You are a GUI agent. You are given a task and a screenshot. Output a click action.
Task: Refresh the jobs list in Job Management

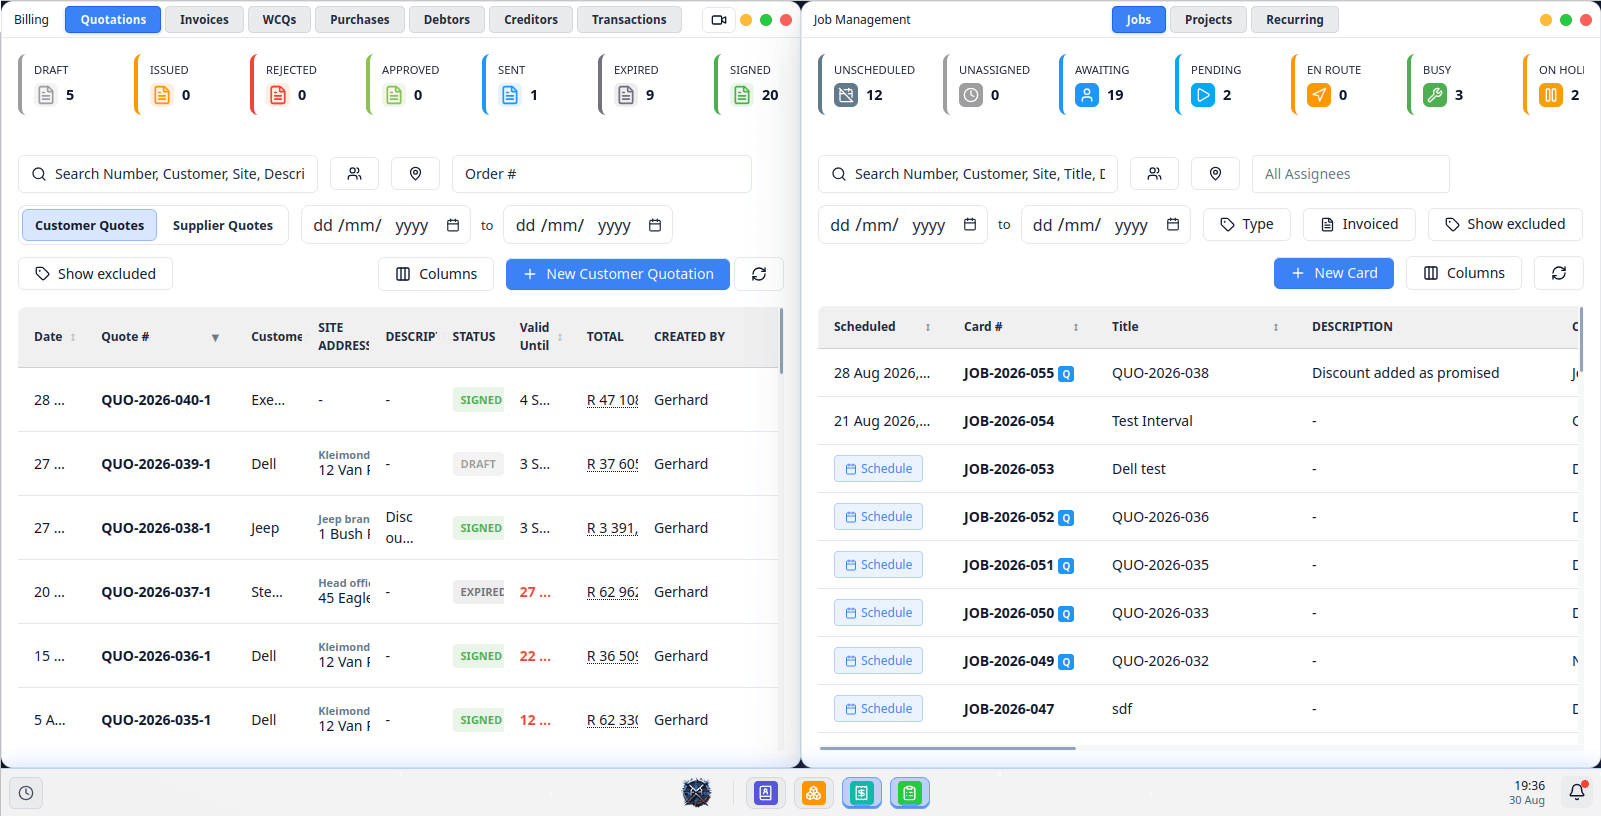pyautogui.click(x=1559, y=273)
